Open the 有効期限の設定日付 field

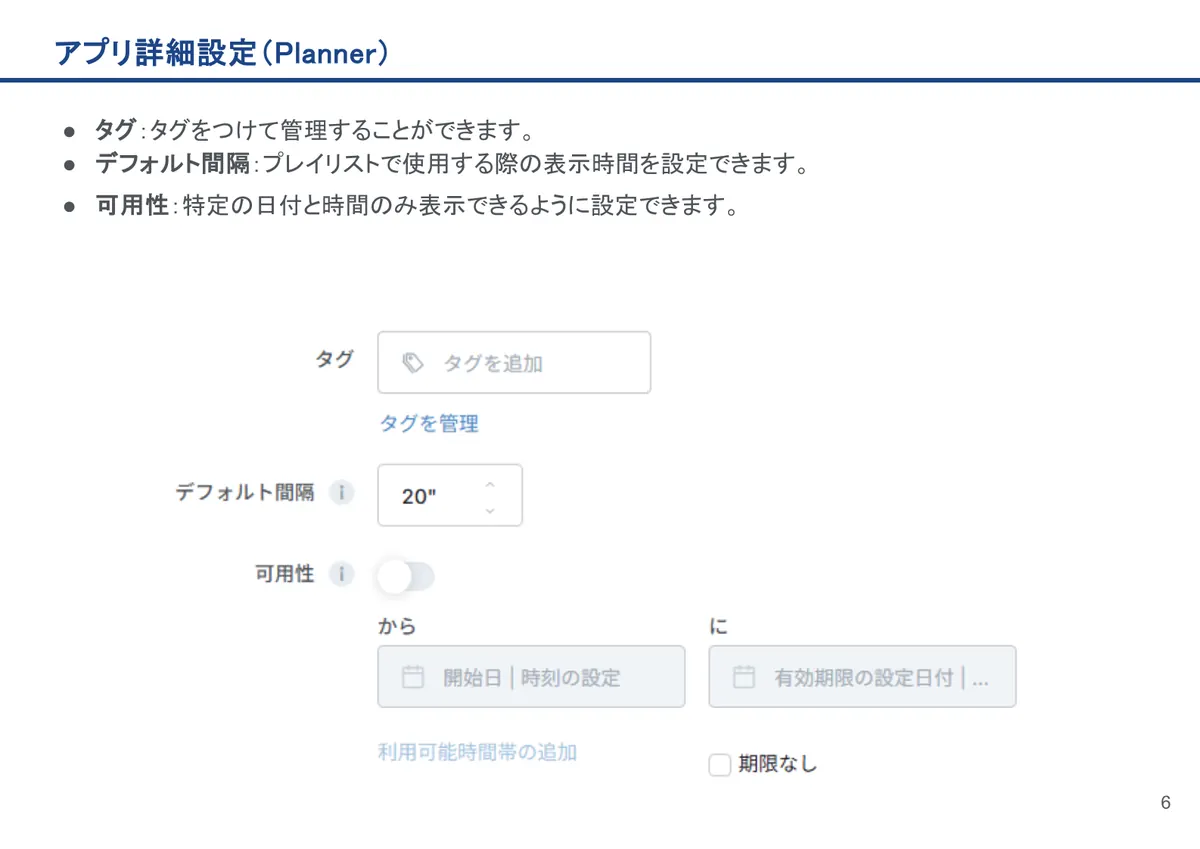click(x=862, y=677)
